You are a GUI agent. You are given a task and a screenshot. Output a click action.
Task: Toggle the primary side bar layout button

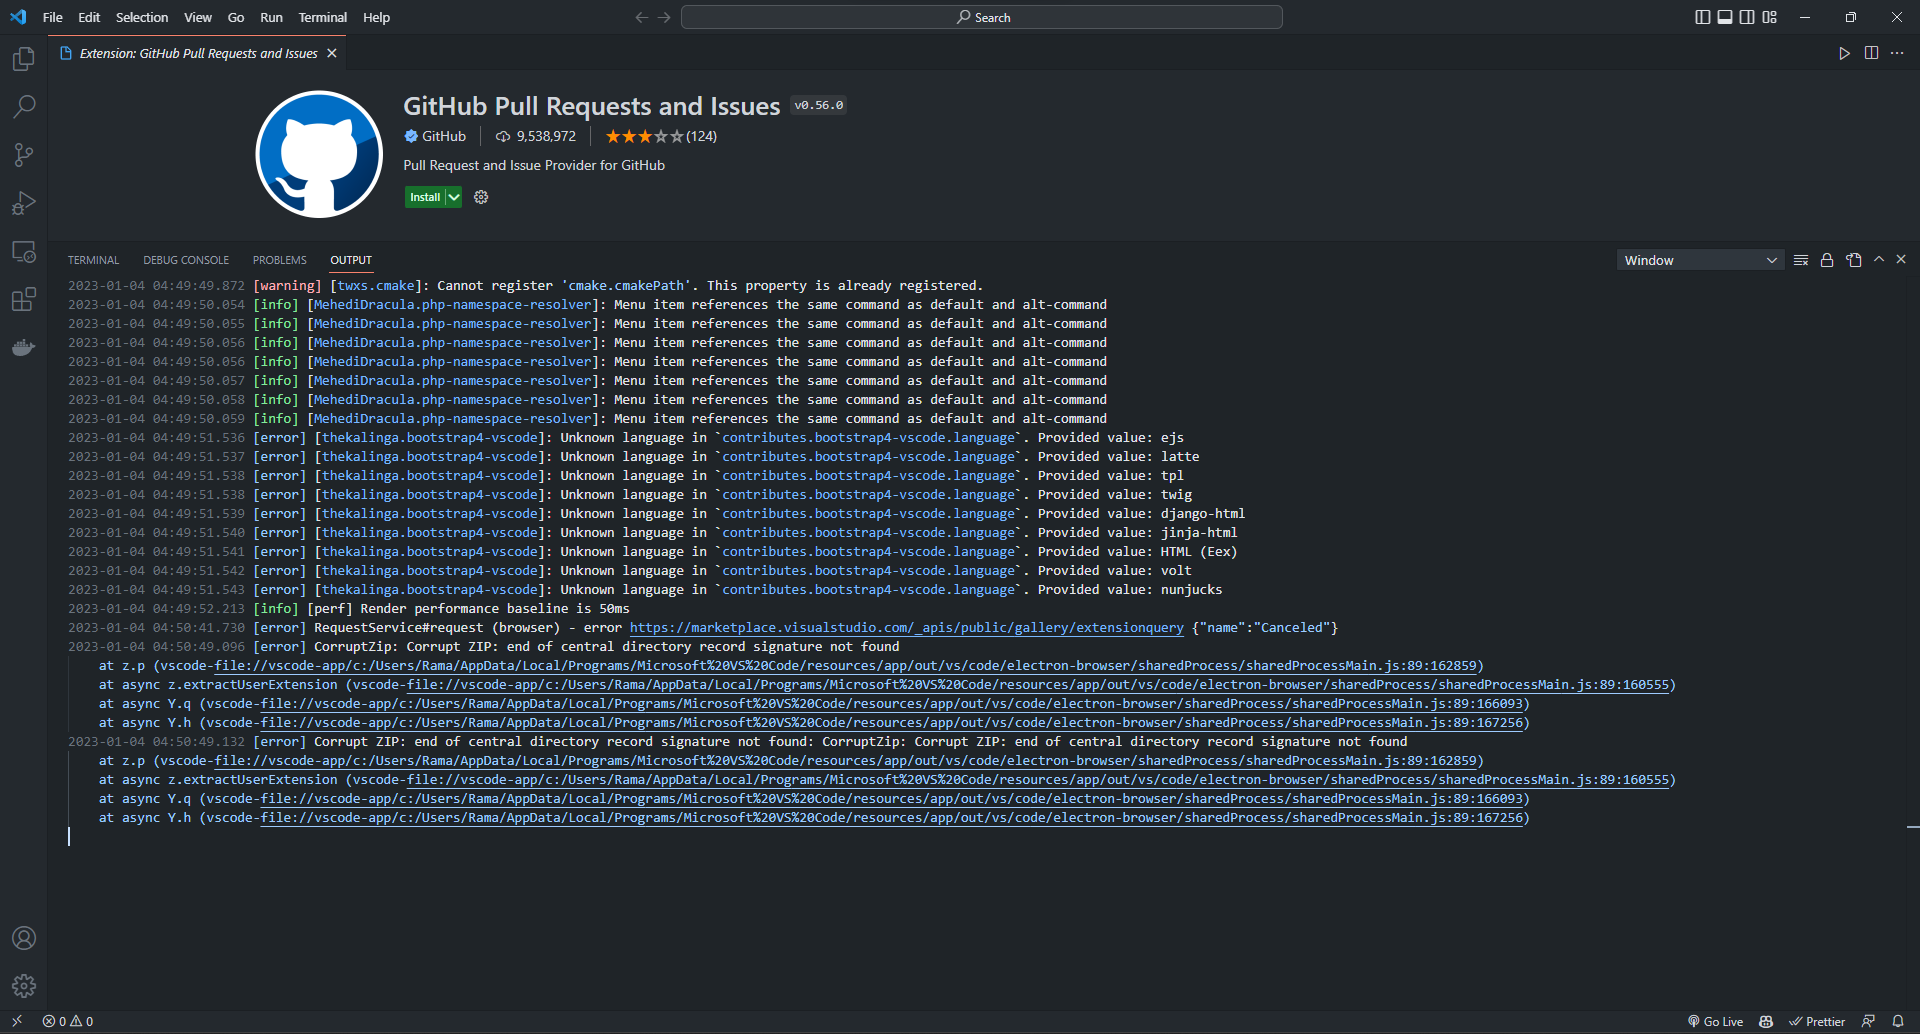coord(1703,17)
